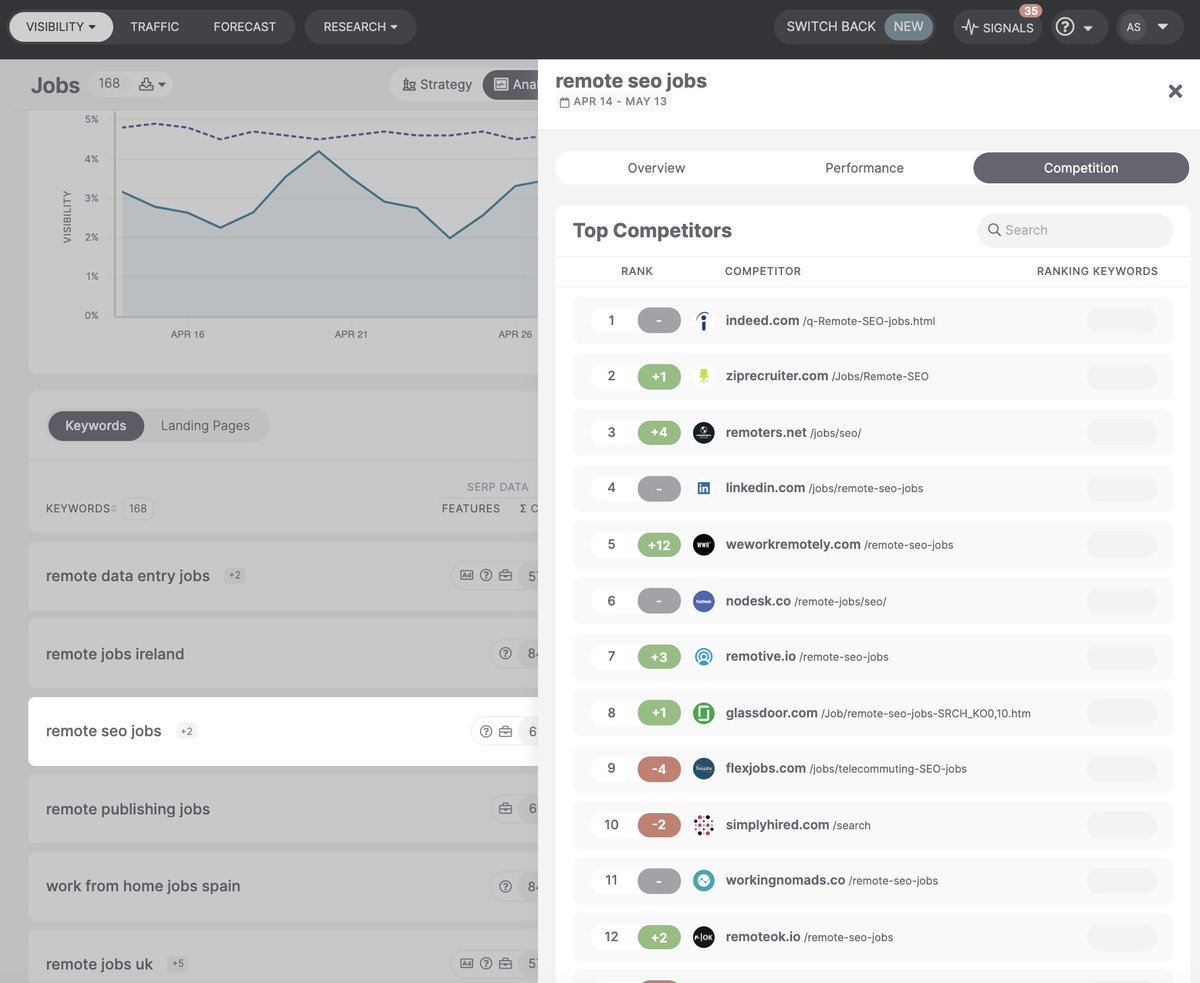Select the remote jobs uk keyword
This screenshot has width=1200, height=983.
pyautogui.click(x=100, y=964)
